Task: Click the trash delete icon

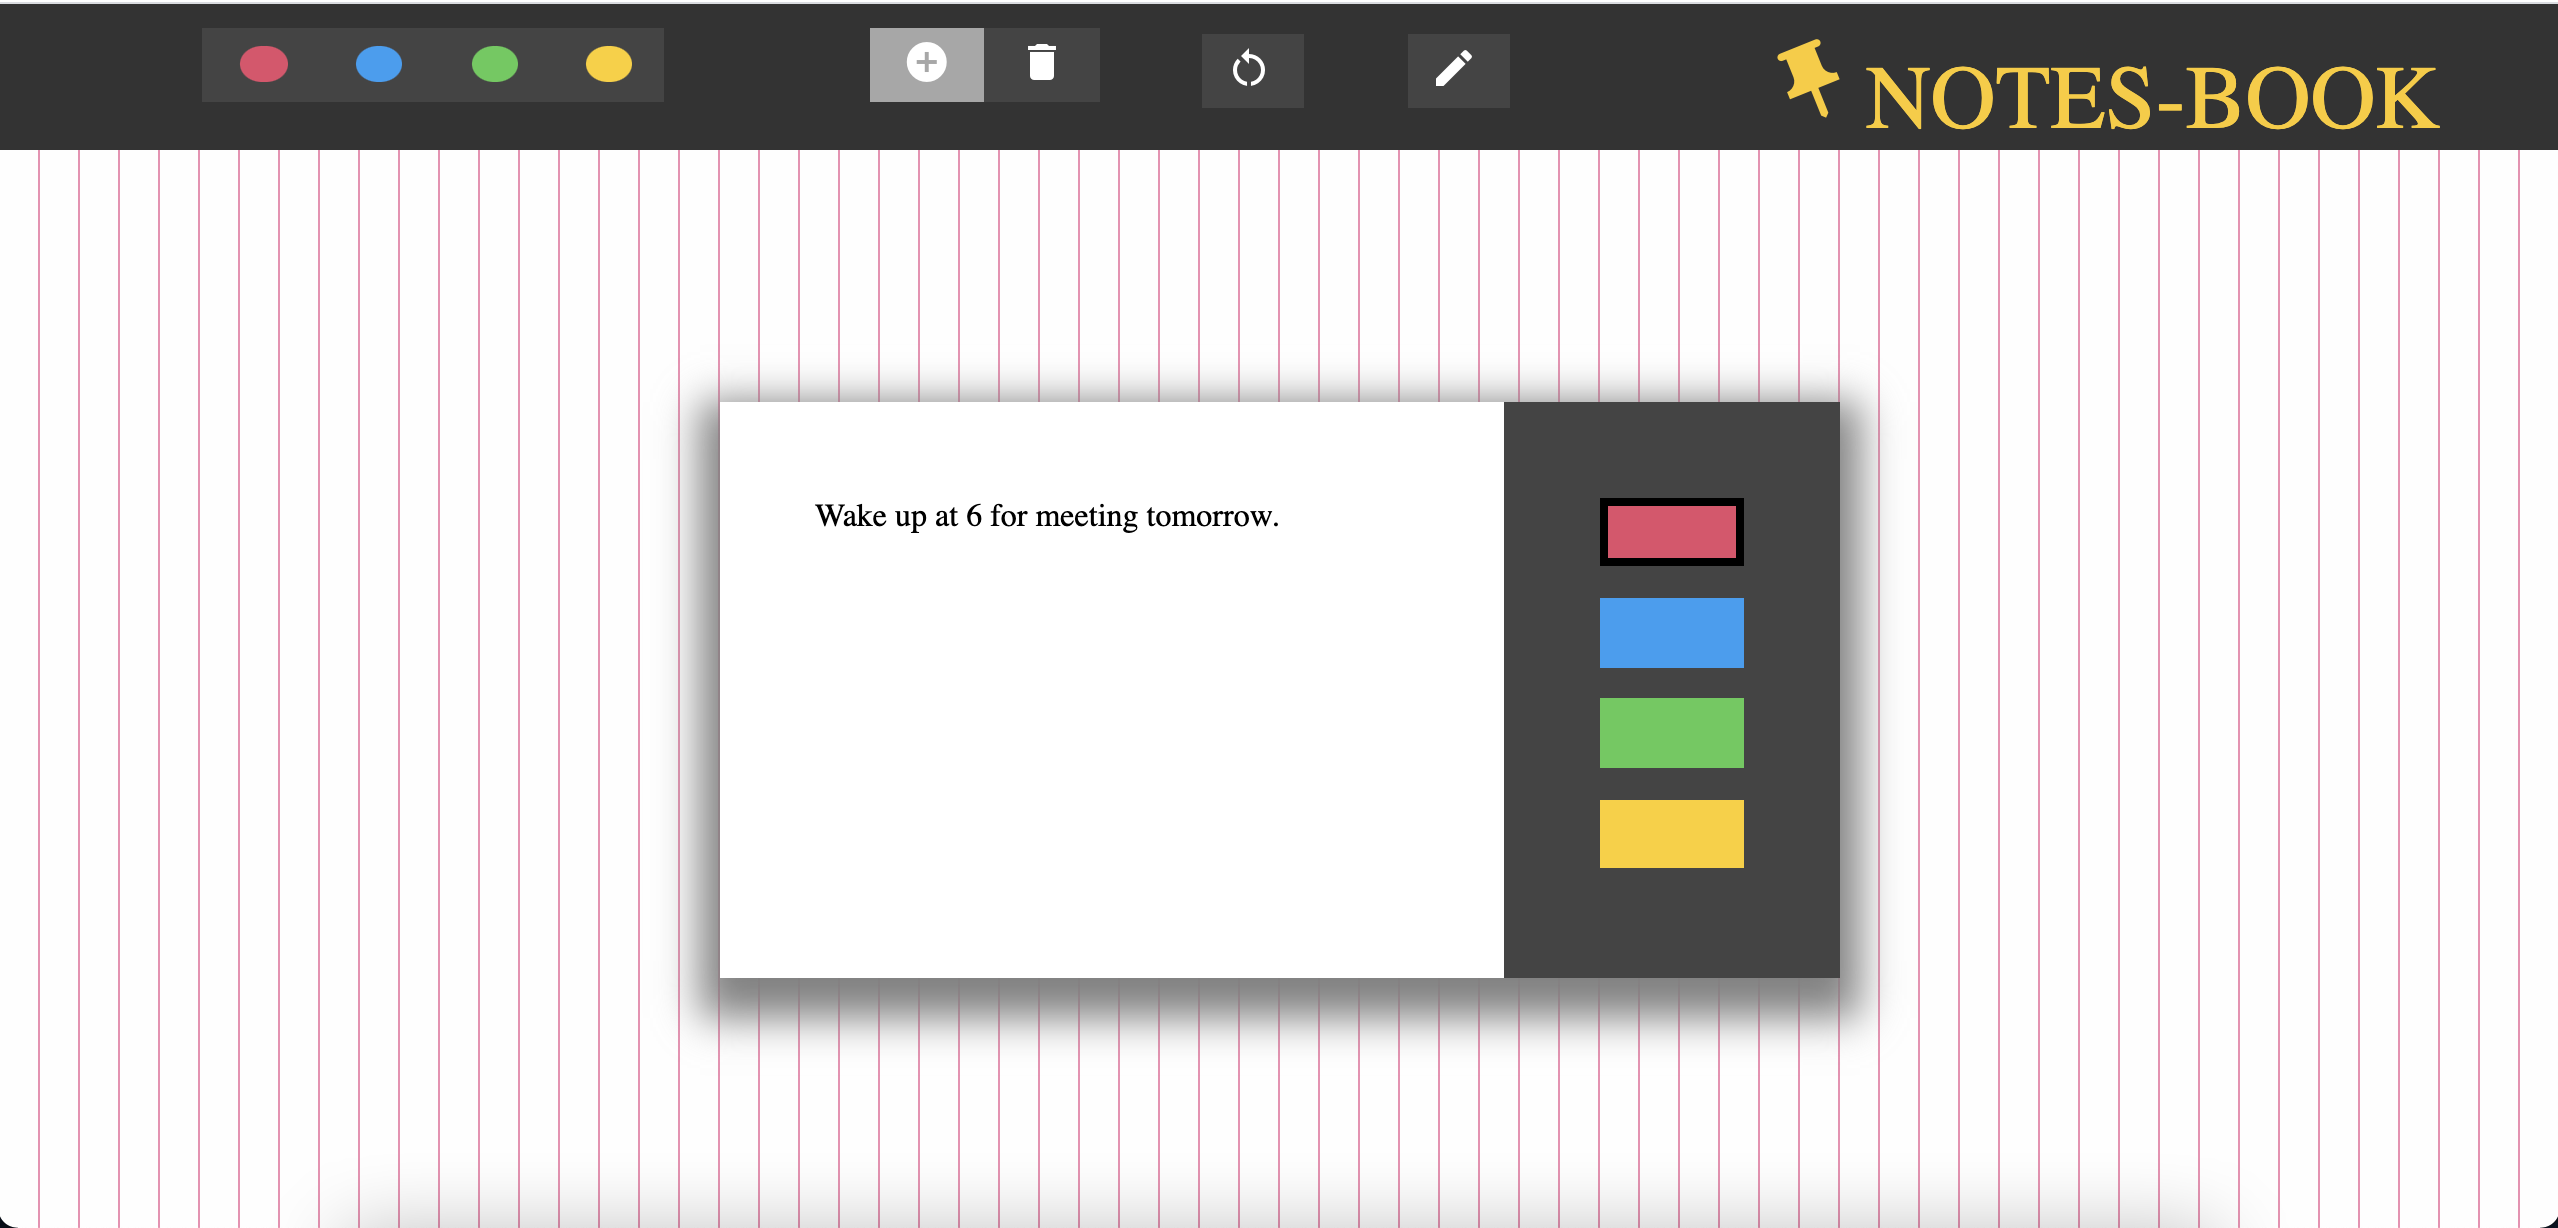Action: click(1042, 62)
